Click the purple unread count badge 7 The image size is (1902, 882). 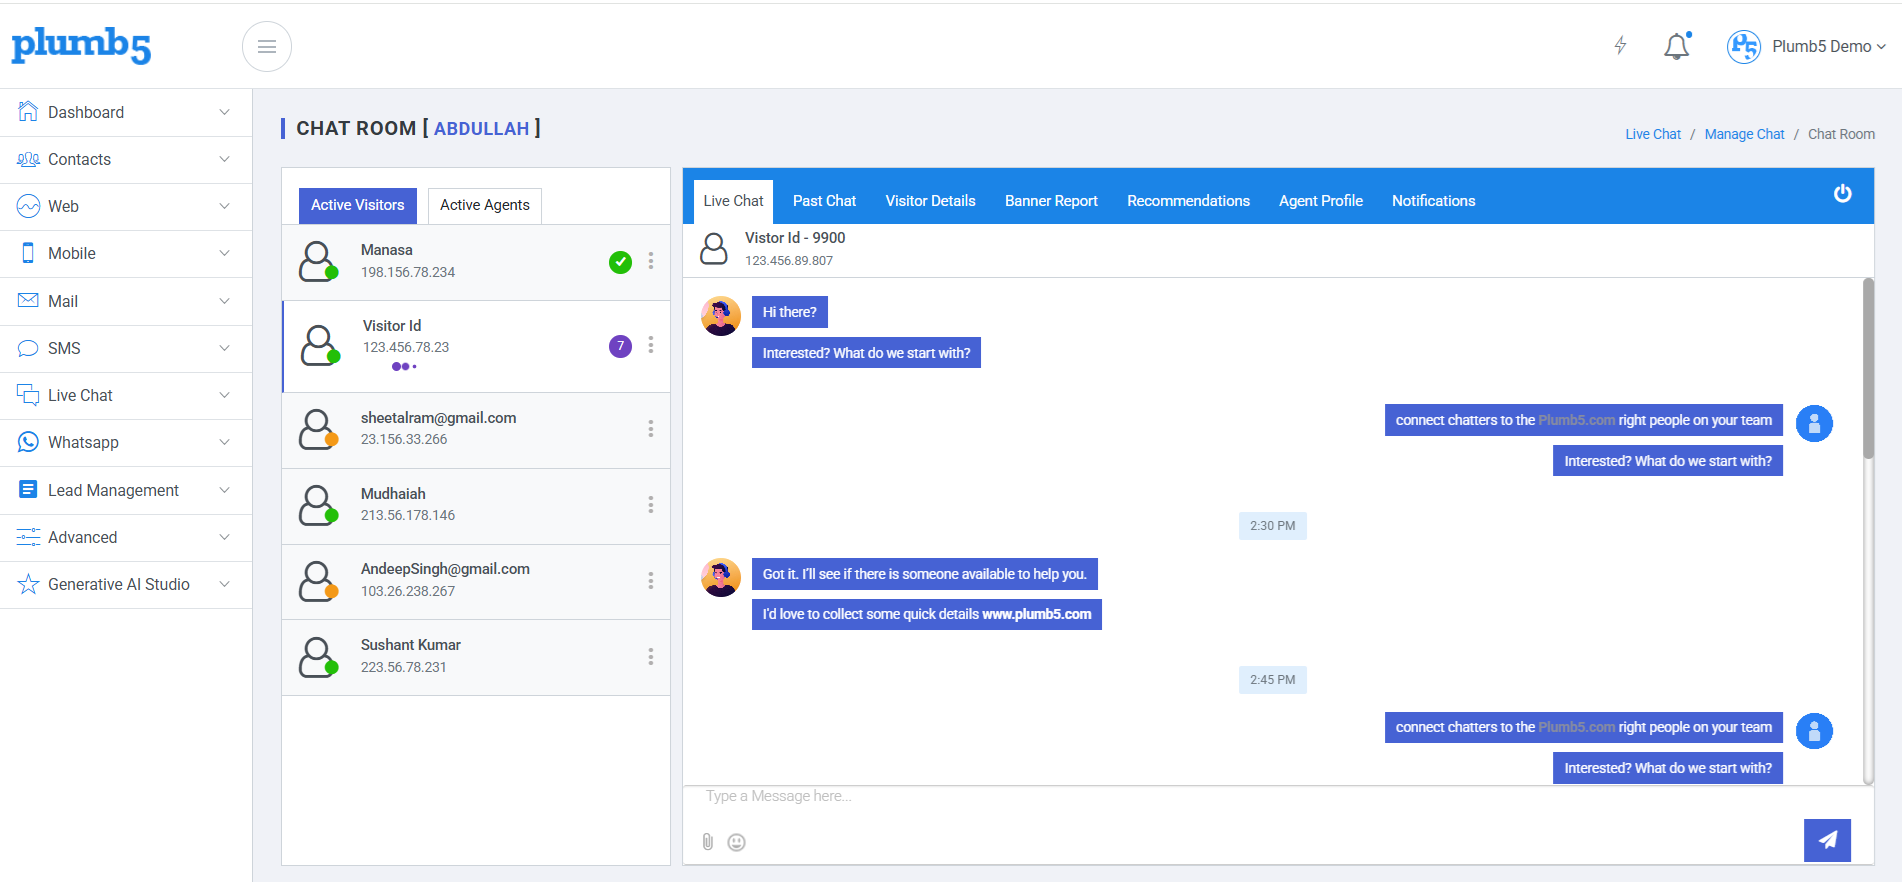click(x=621, y=346)
